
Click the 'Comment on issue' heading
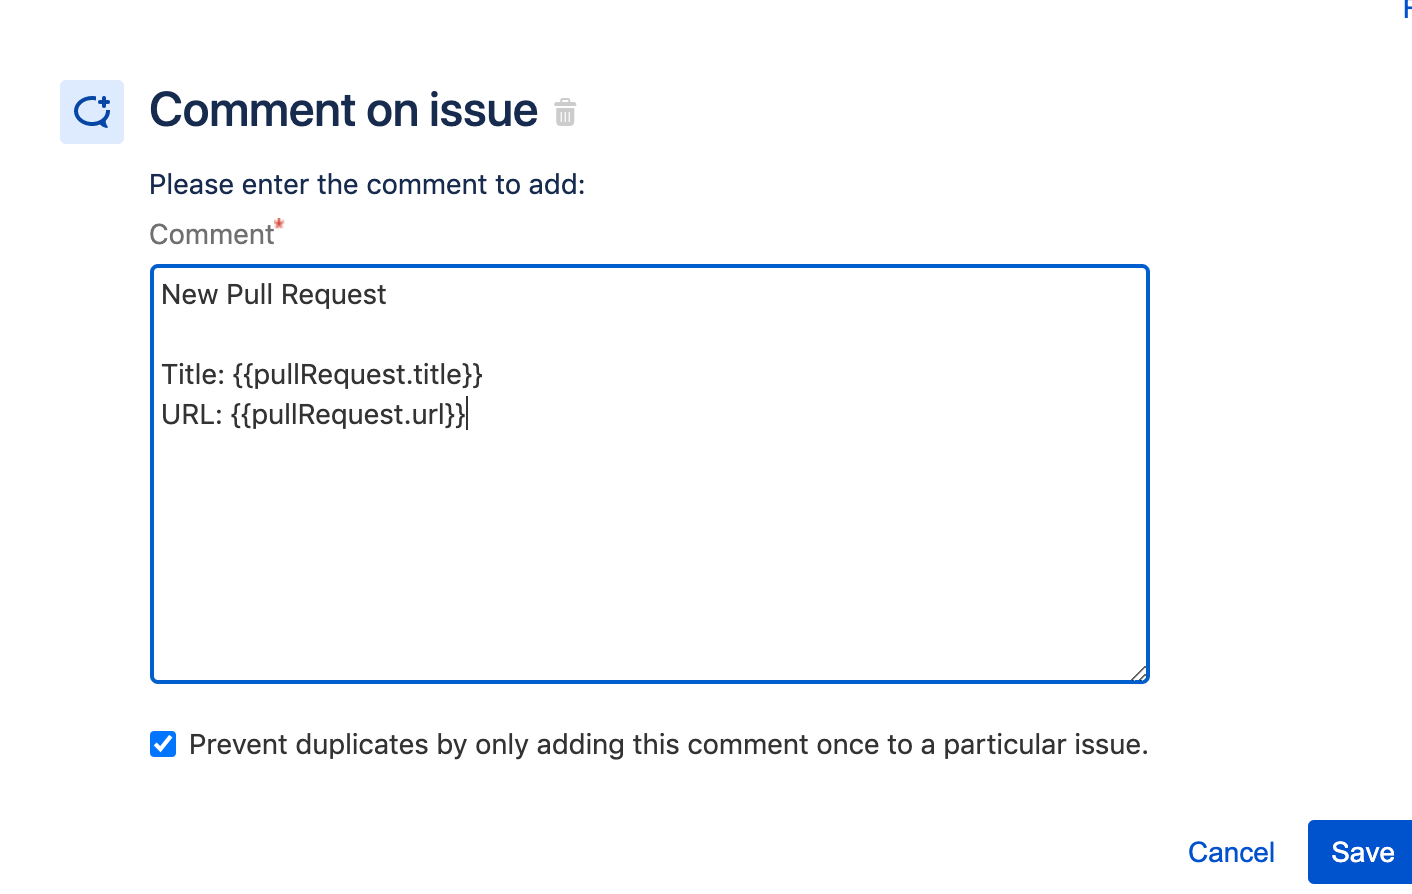click(343, 110)
